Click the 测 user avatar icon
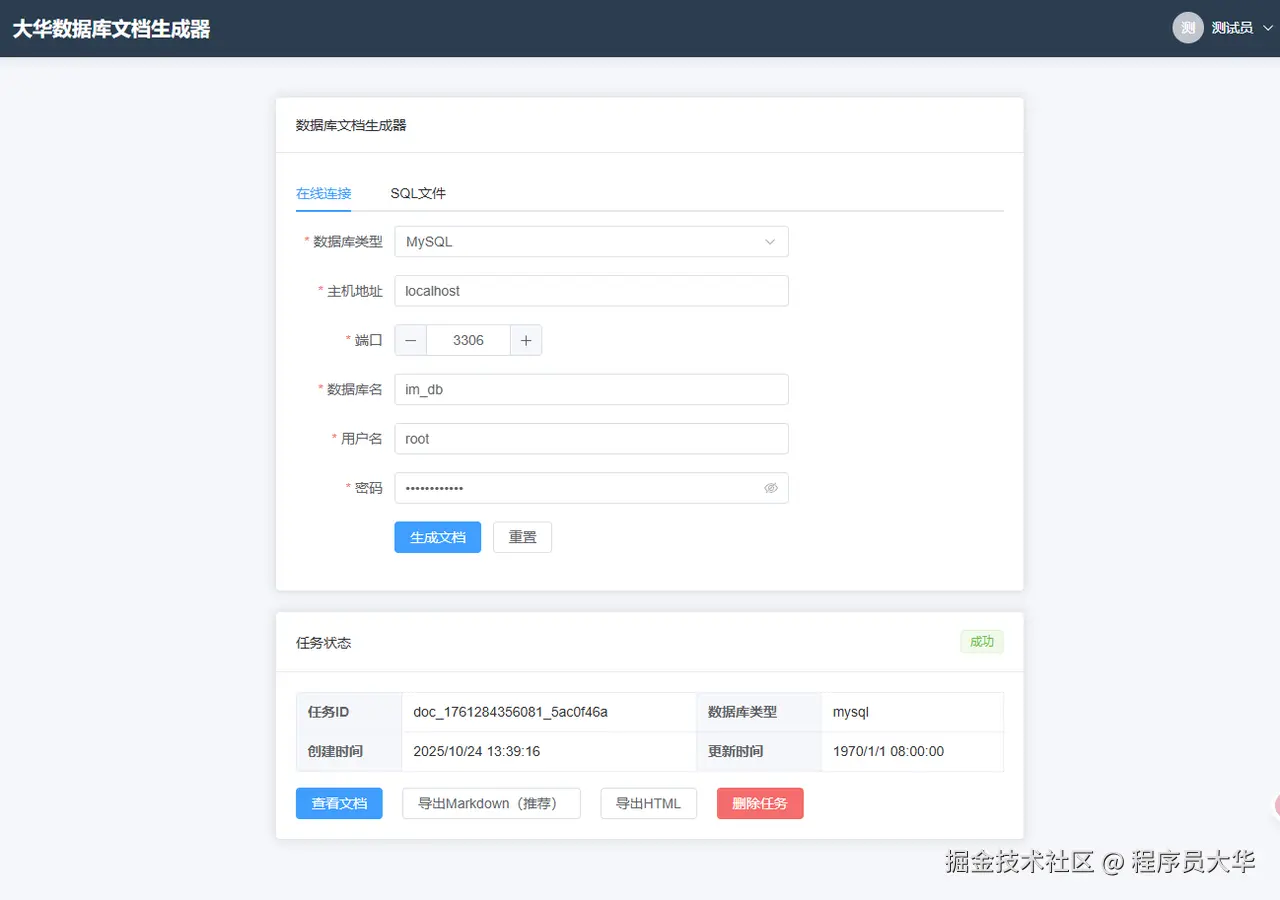Viewport: 1280px width, 900px height. coord(1186,27)
